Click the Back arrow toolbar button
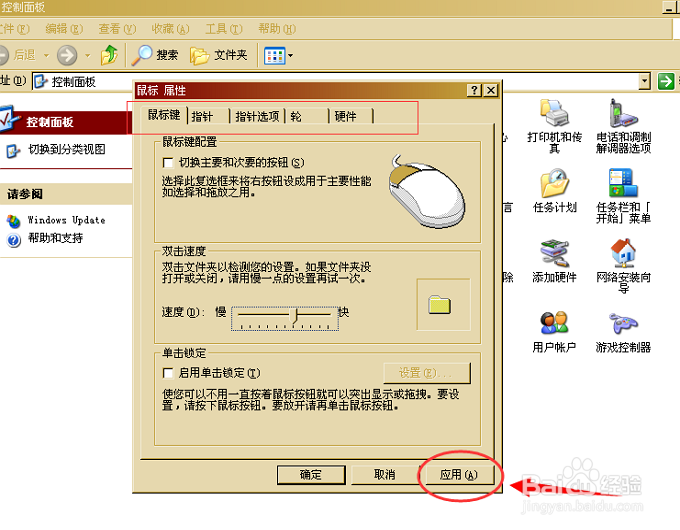The width and height of the screenshot is (680, 530). pos(4,55)
